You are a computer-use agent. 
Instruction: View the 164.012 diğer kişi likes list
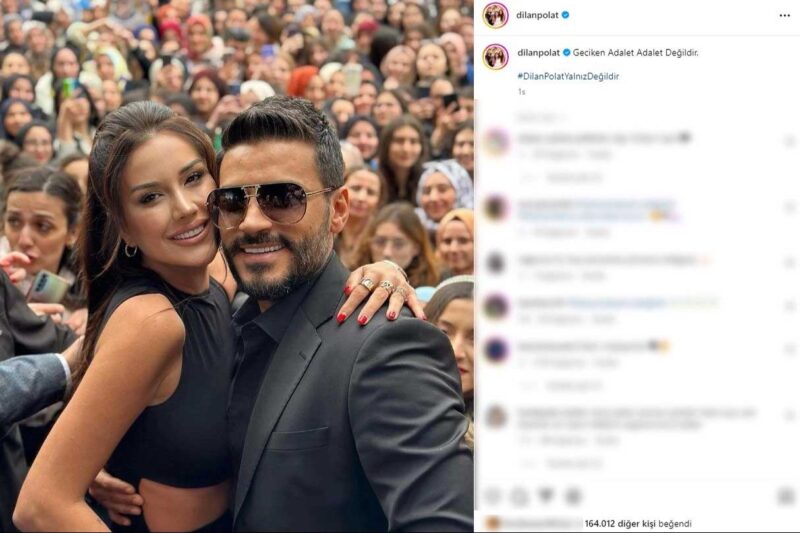tap(638, 524)
